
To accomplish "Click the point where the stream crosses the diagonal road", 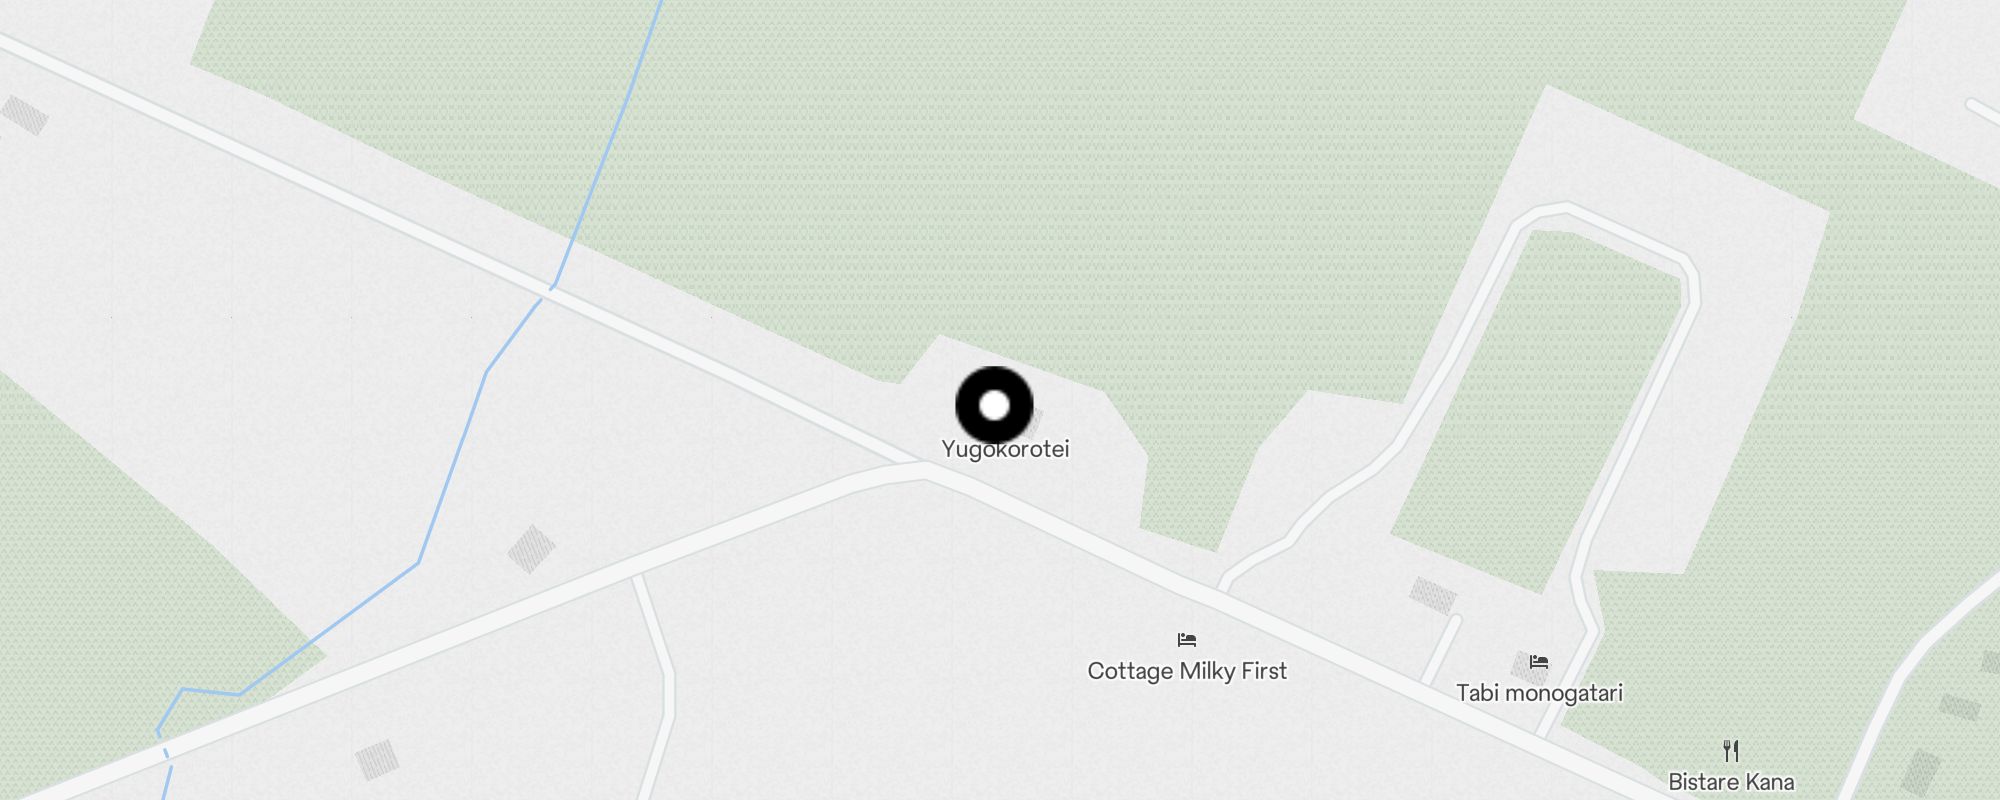I will tap(548, 293).
